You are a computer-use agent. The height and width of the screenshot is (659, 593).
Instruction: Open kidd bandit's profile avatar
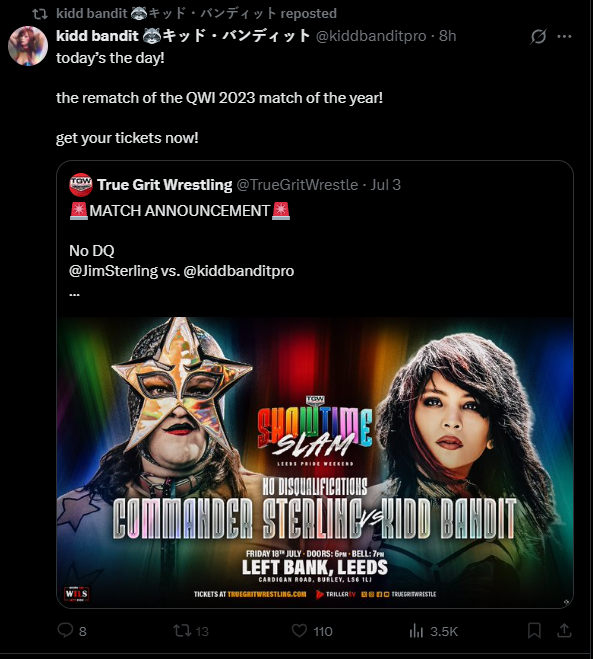click(28, 46)
